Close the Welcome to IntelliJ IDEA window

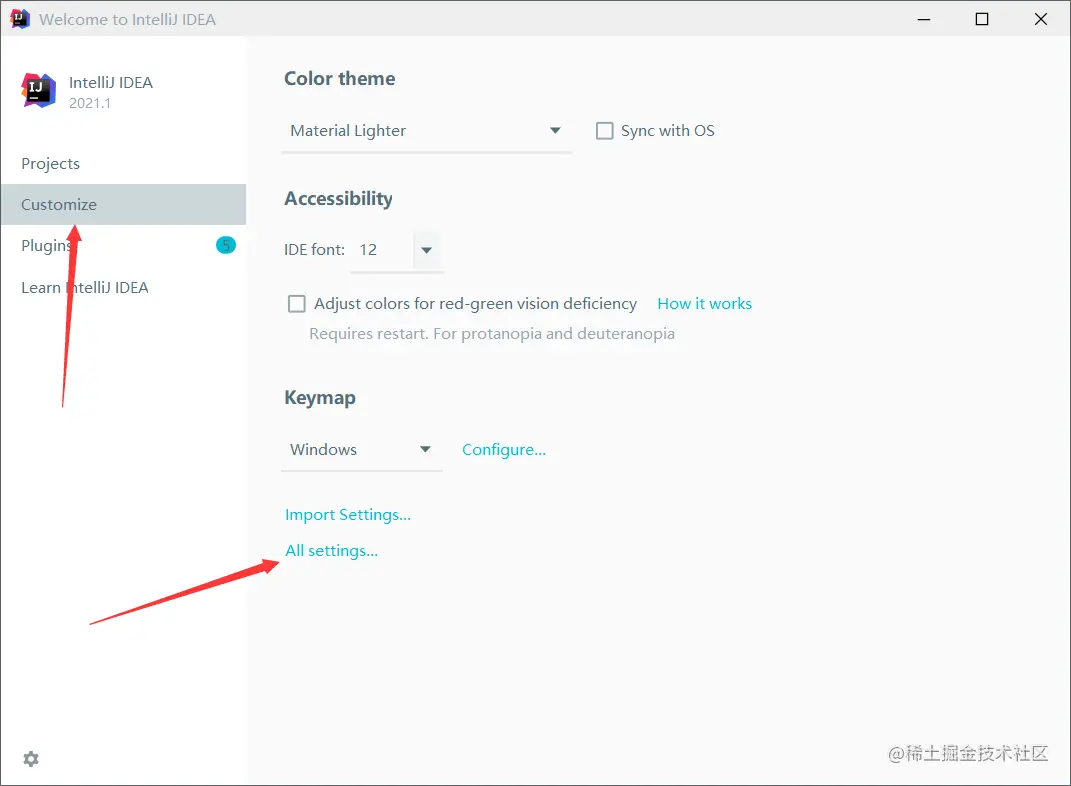click(1040, 19)
